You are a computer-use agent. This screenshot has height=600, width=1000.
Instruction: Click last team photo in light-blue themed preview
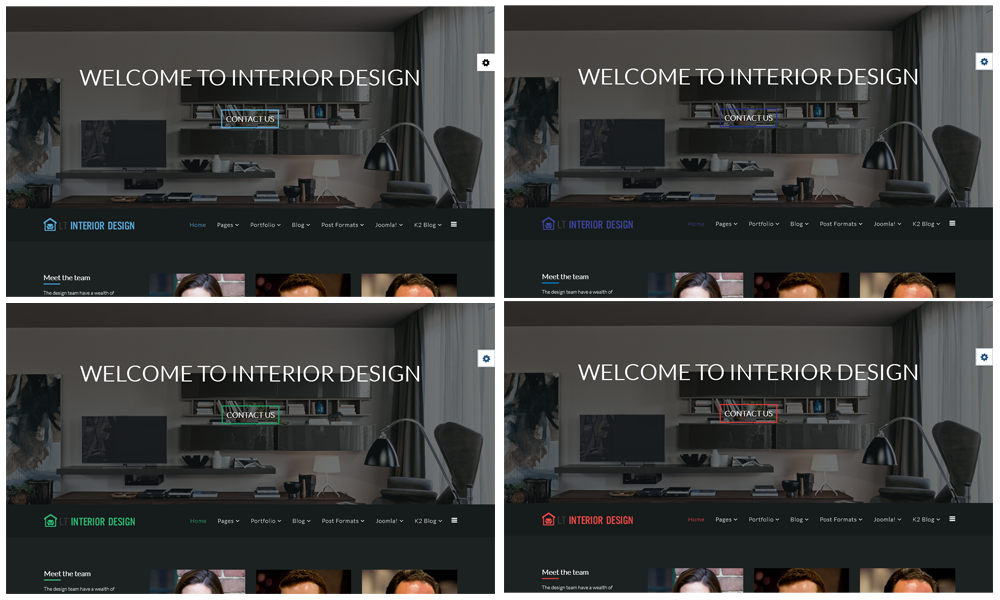point(409,285)
